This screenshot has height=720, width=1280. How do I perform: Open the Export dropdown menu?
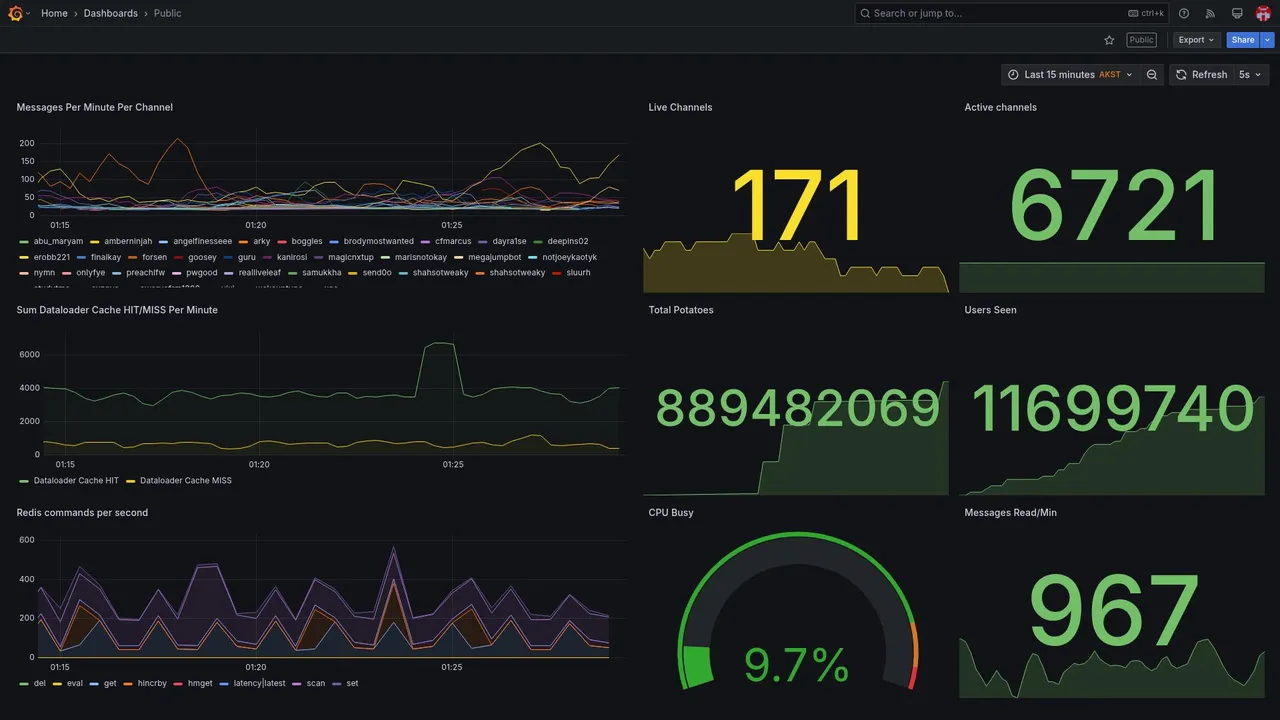point(1197,40)
